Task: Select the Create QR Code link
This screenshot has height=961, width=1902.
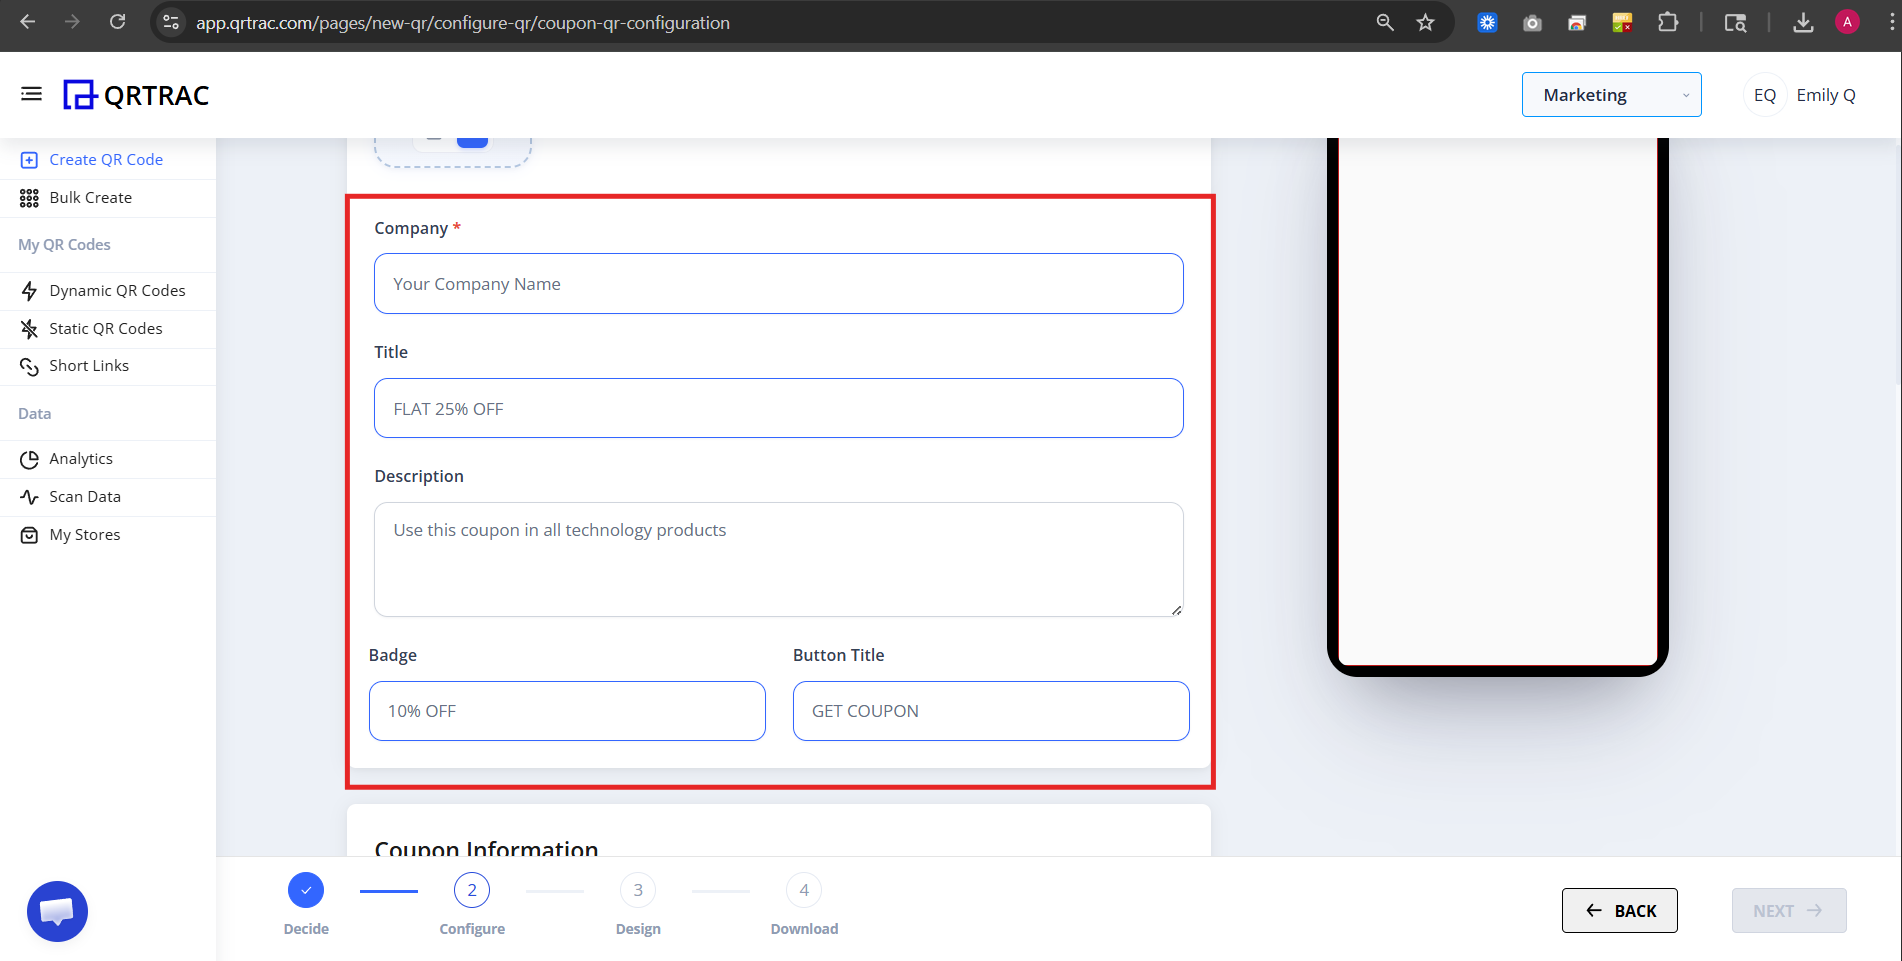Action: tap(106, 159)
